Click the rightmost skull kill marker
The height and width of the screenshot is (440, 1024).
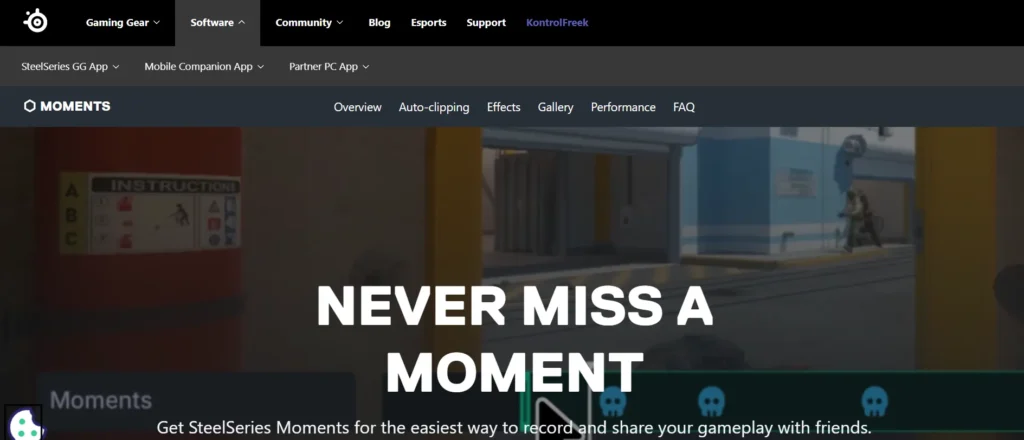coord(874,401)
